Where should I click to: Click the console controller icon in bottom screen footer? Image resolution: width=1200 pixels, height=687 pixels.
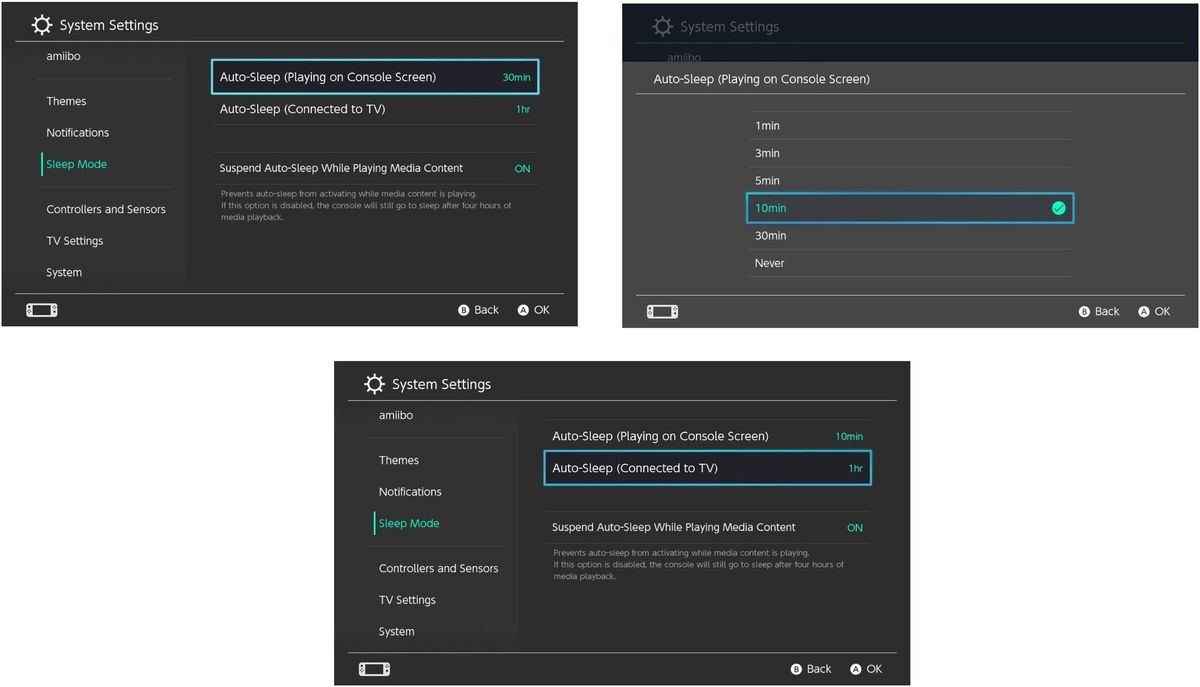coord(375,669)
